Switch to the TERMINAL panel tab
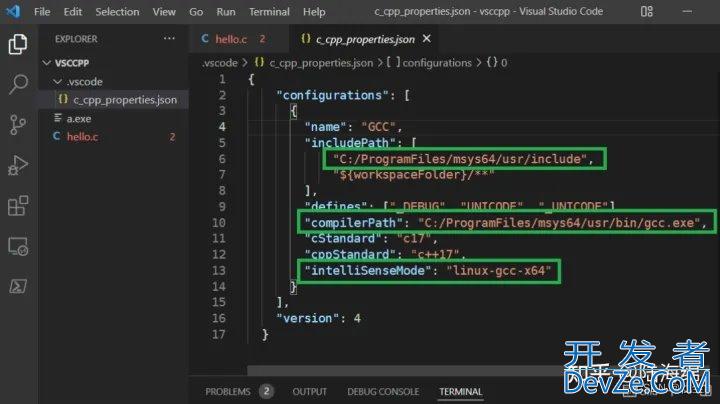The image size is (720, 404). point(461,392)
